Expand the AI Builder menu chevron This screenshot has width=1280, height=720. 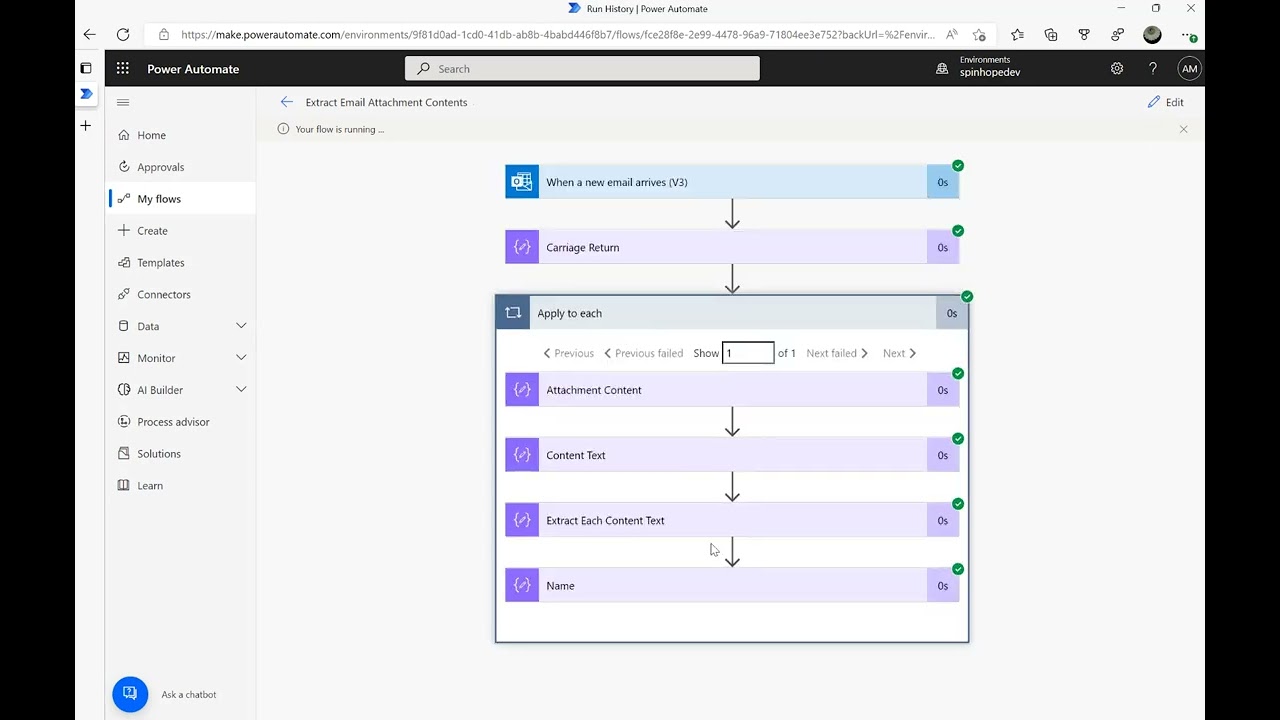coord(241,390)
